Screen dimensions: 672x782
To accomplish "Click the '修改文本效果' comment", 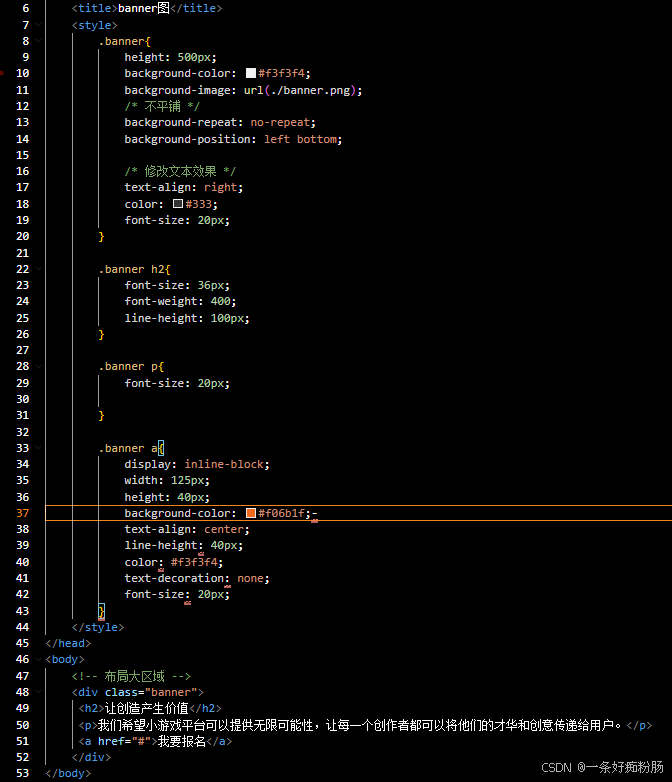I will [180, 171].
